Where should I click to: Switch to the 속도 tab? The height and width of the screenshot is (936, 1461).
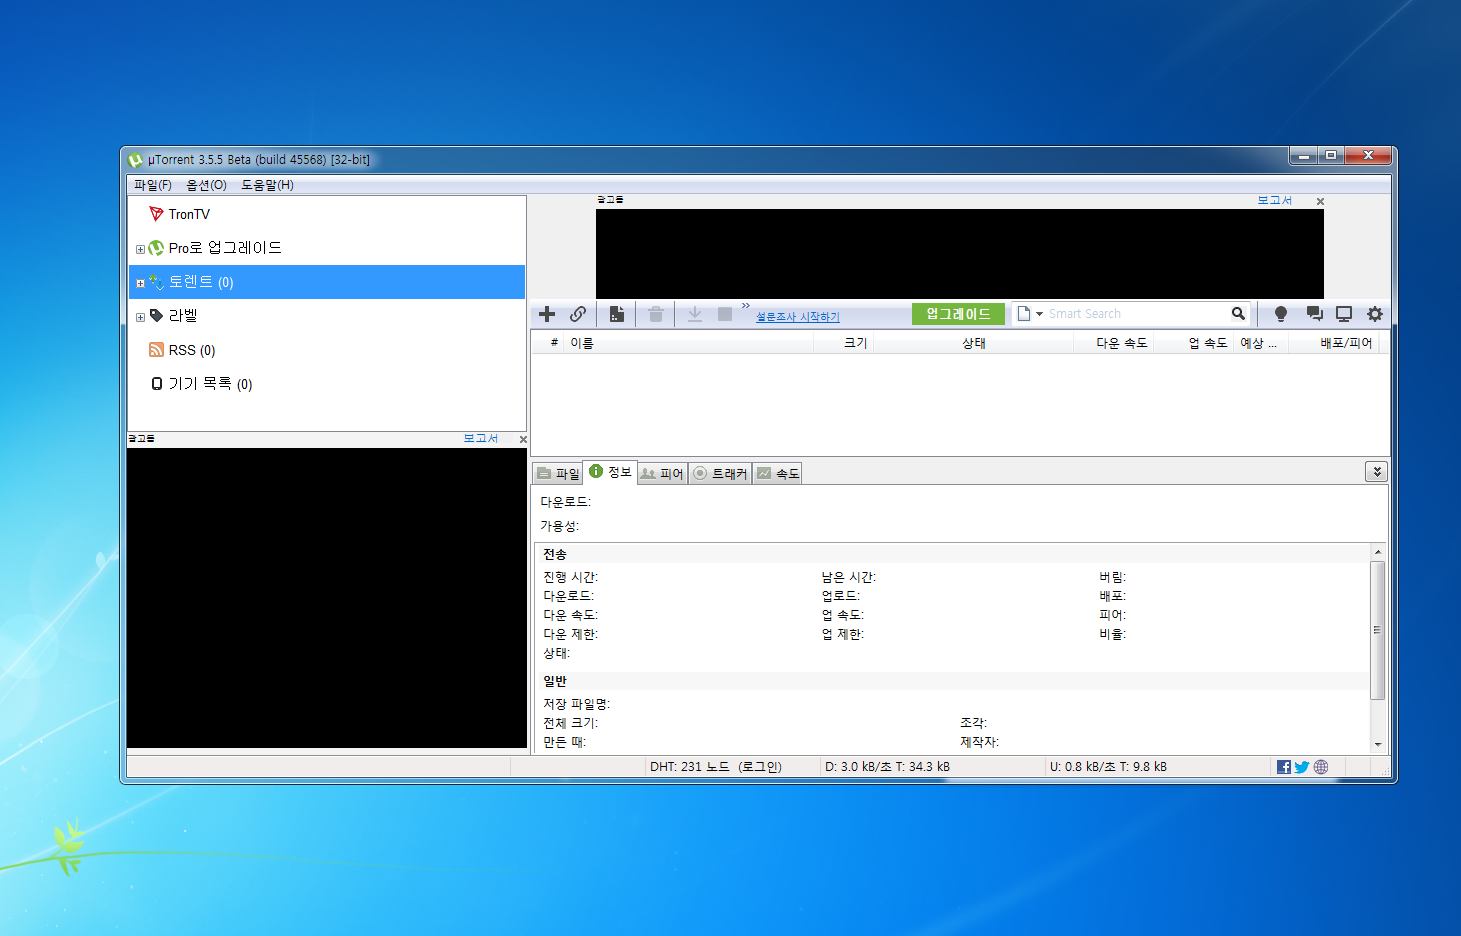(778, 474)
